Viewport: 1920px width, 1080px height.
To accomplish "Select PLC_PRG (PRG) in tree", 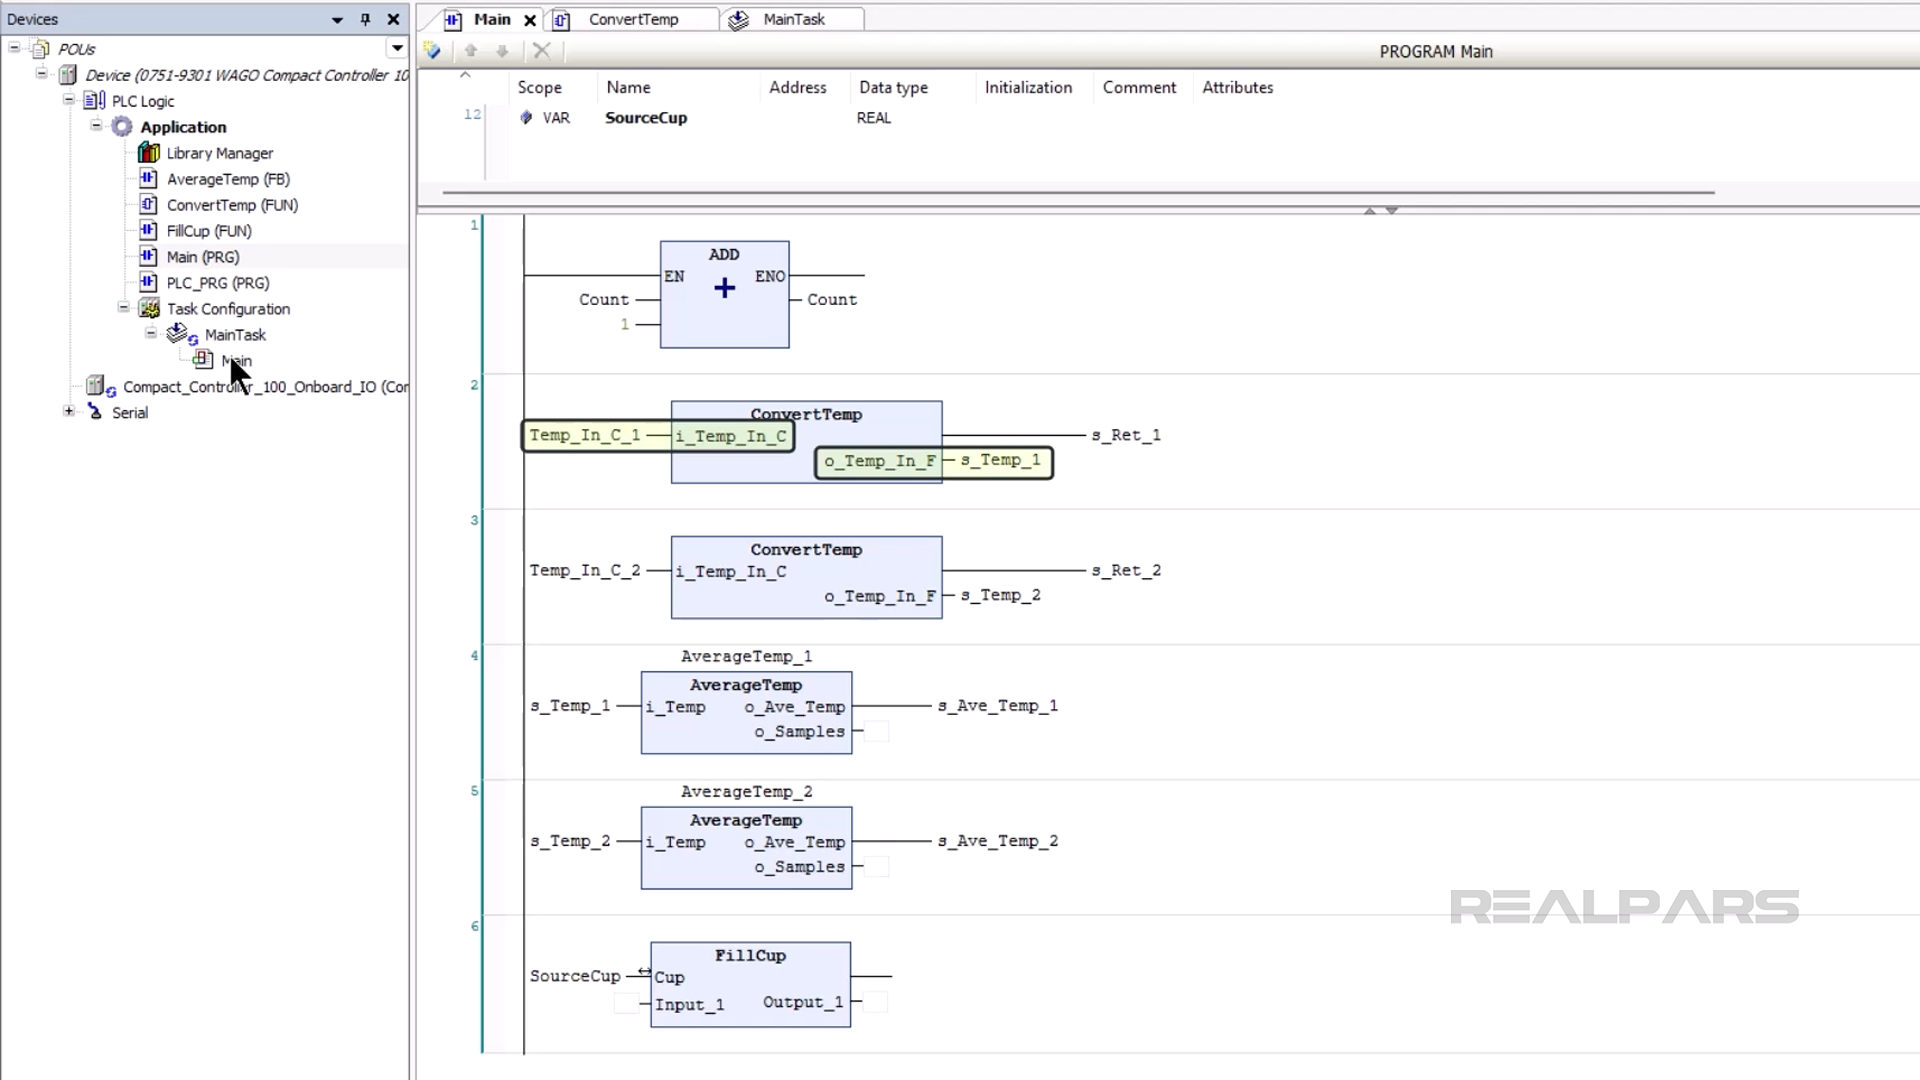I will [218, 283].
